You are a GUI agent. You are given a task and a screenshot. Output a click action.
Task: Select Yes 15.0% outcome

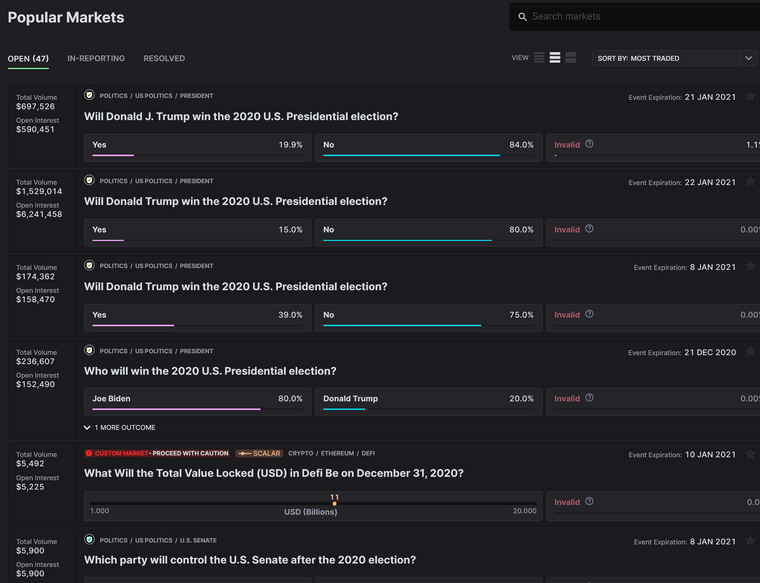tap(197, 233)
